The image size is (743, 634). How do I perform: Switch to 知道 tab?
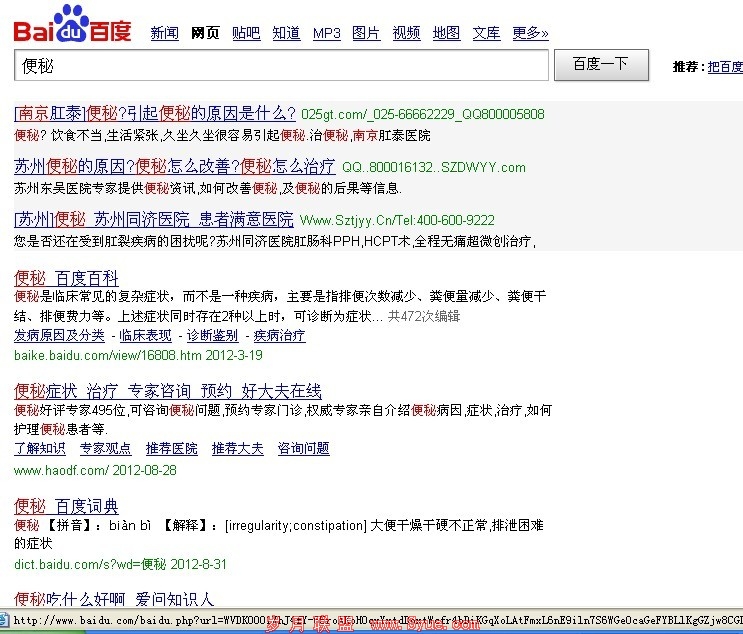point(286,33)
